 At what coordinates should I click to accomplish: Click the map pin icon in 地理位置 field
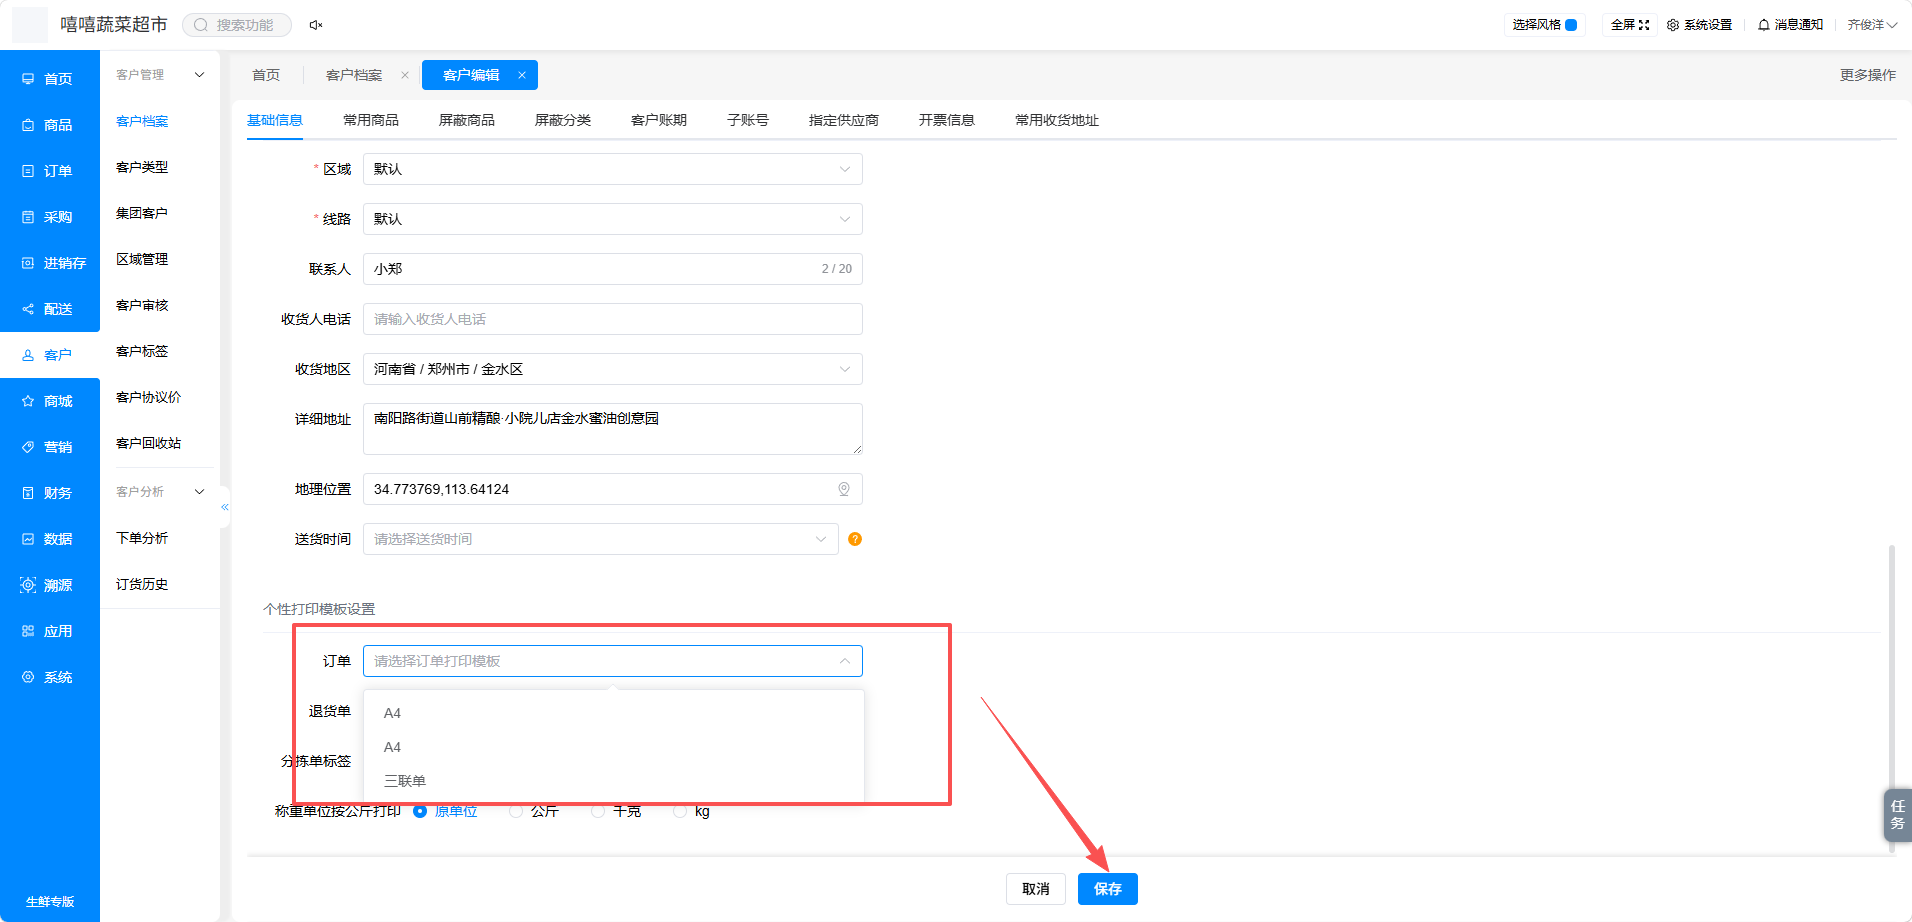844,489
